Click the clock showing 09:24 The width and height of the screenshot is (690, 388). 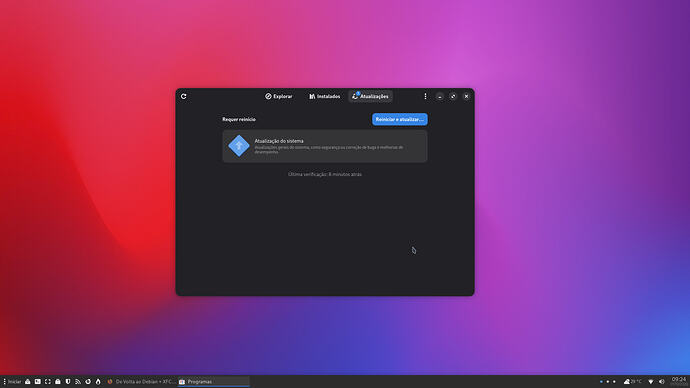679,381
